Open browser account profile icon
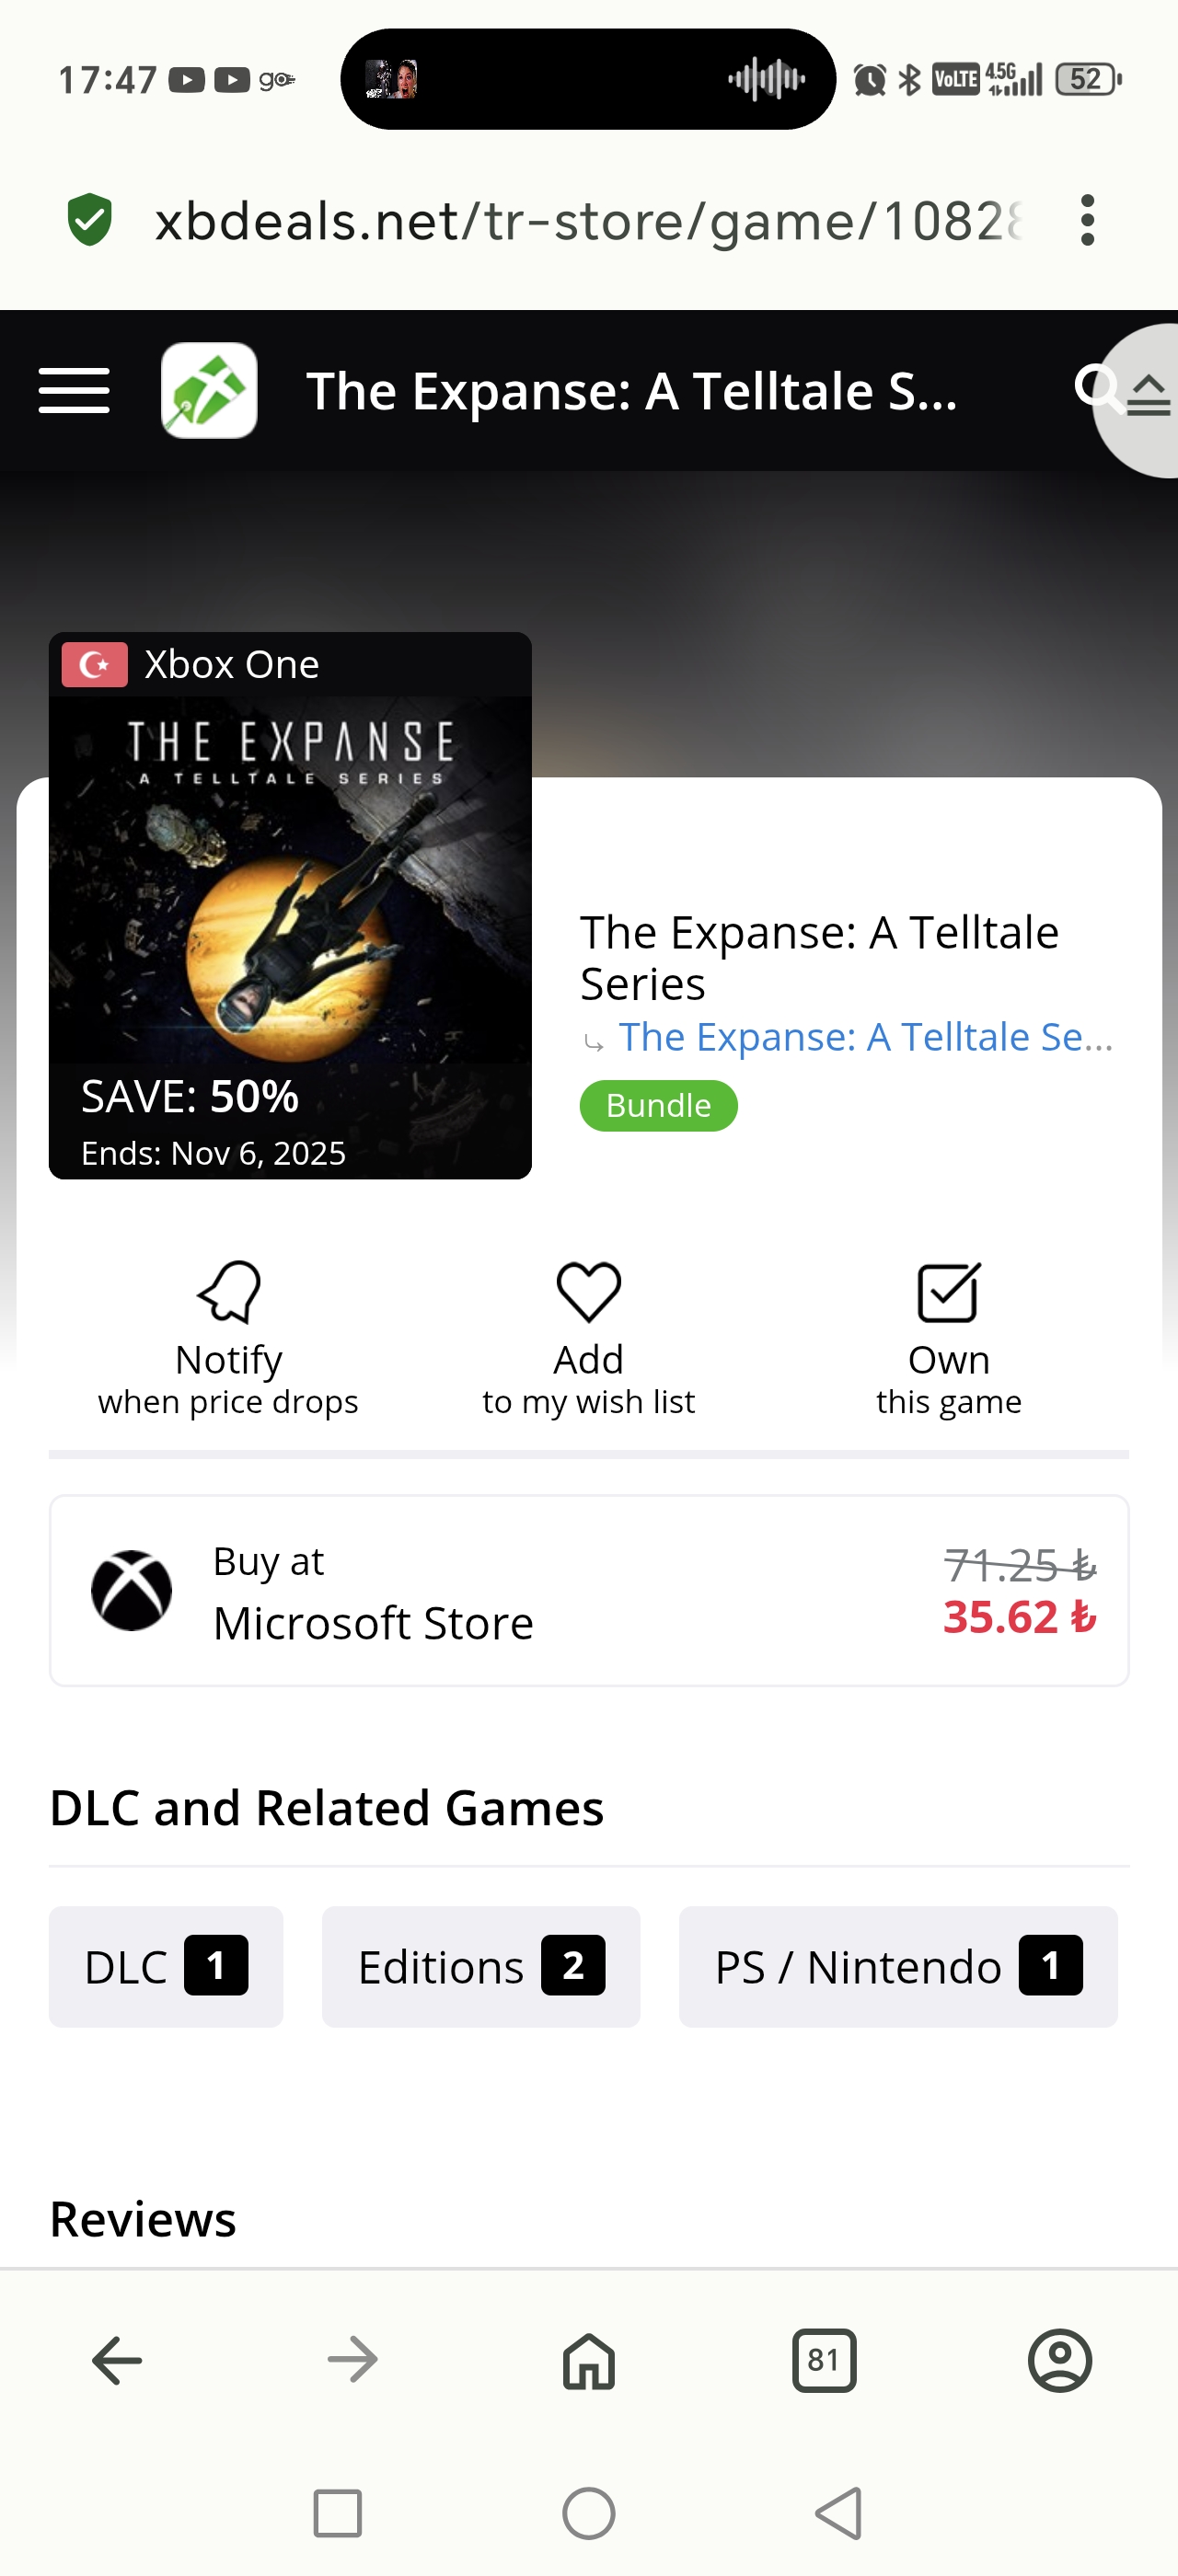The width and height of the screenshot is (1178, 2576). [x=1060, y=2360]
